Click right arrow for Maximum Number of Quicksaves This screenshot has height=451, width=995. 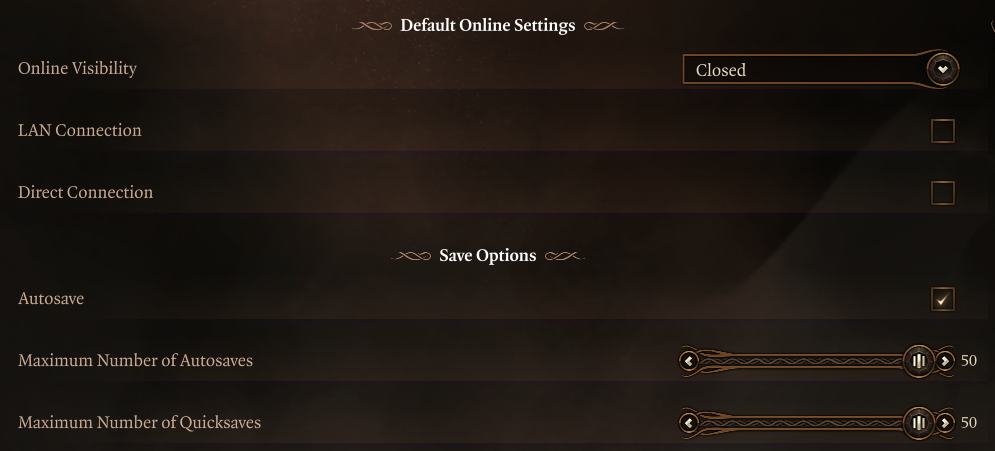[x=945, y=422]
